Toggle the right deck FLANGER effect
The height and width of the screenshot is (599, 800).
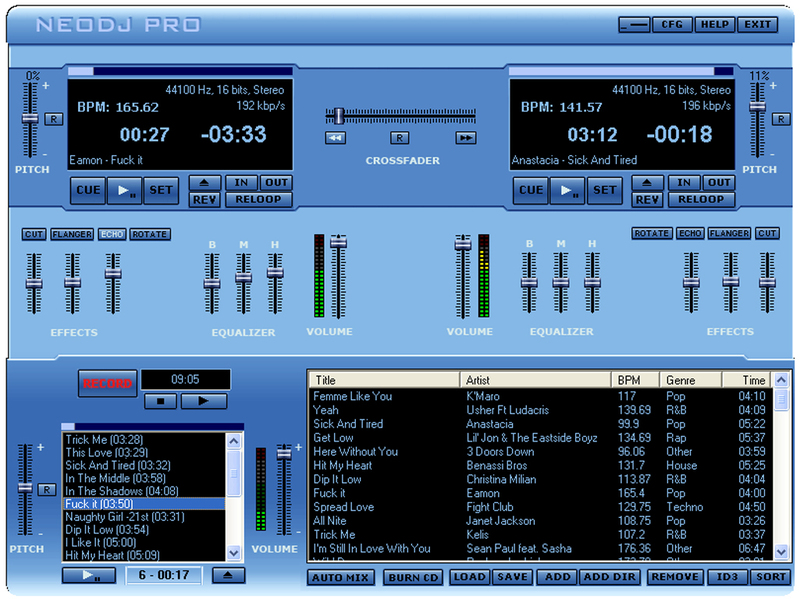click(729, 233)
